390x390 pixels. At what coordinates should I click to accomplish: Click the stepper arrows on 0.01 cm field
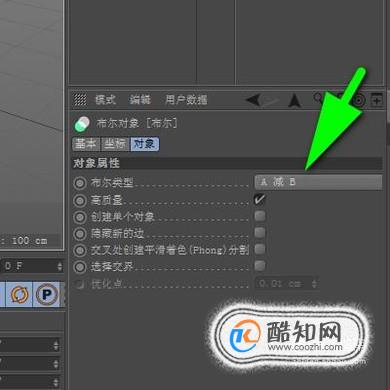click(314, 284)
